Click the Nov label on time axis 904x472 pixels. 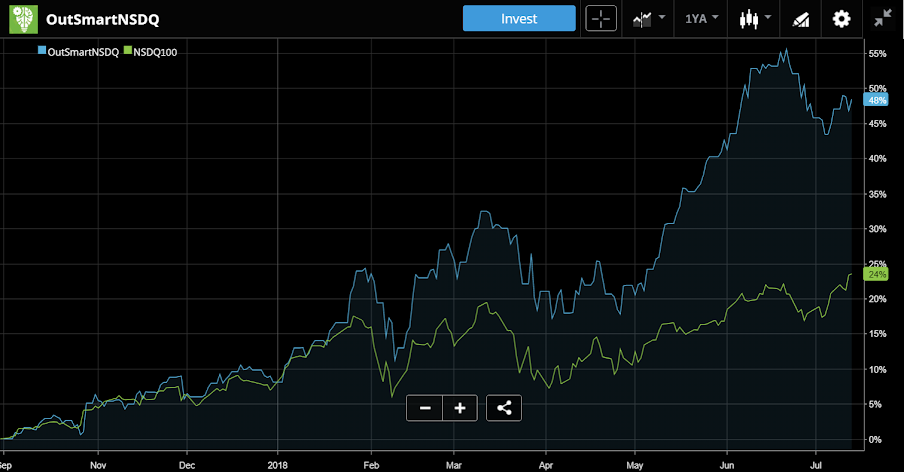coord(98,465)
